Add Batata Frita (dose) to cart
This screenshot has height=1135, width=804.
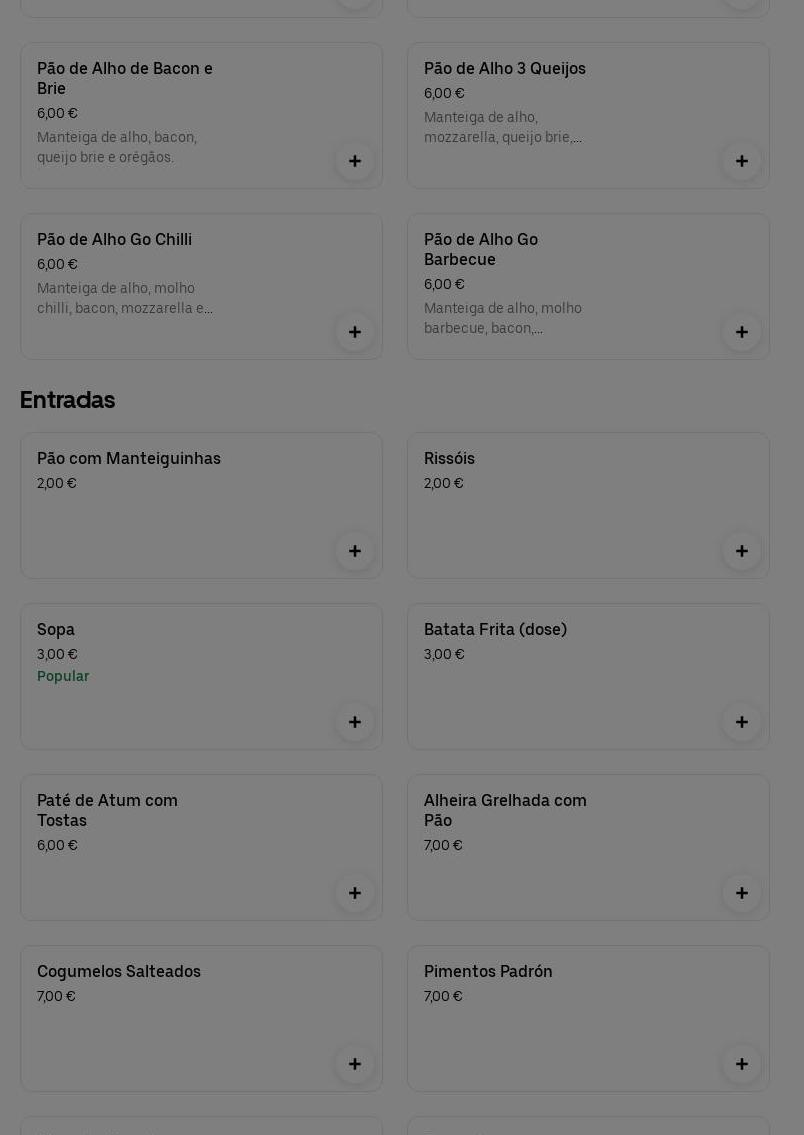click(742, 722)
